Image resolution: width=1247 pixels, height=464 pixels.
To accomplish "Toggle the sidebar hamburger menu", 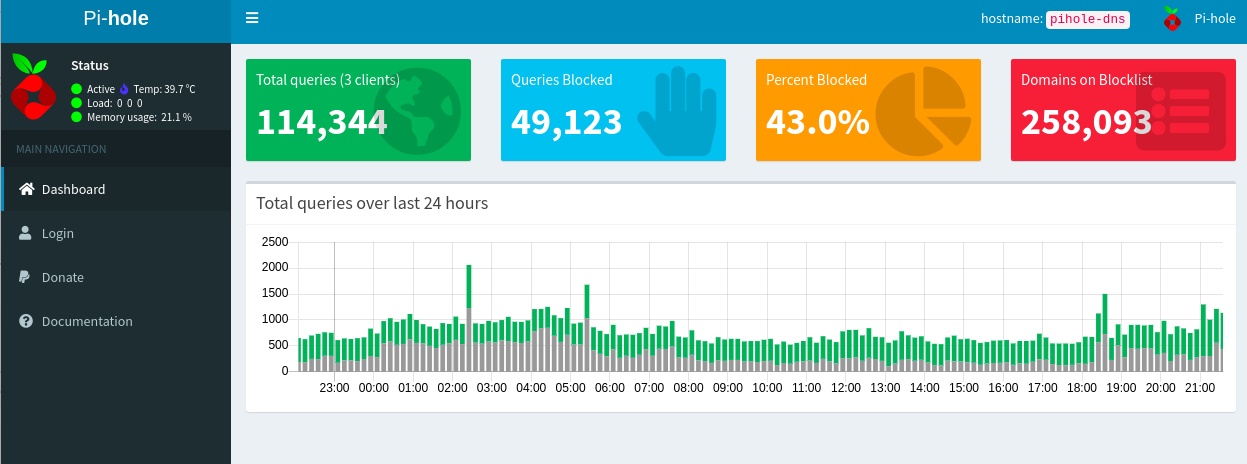I will (x=252, y=18).
